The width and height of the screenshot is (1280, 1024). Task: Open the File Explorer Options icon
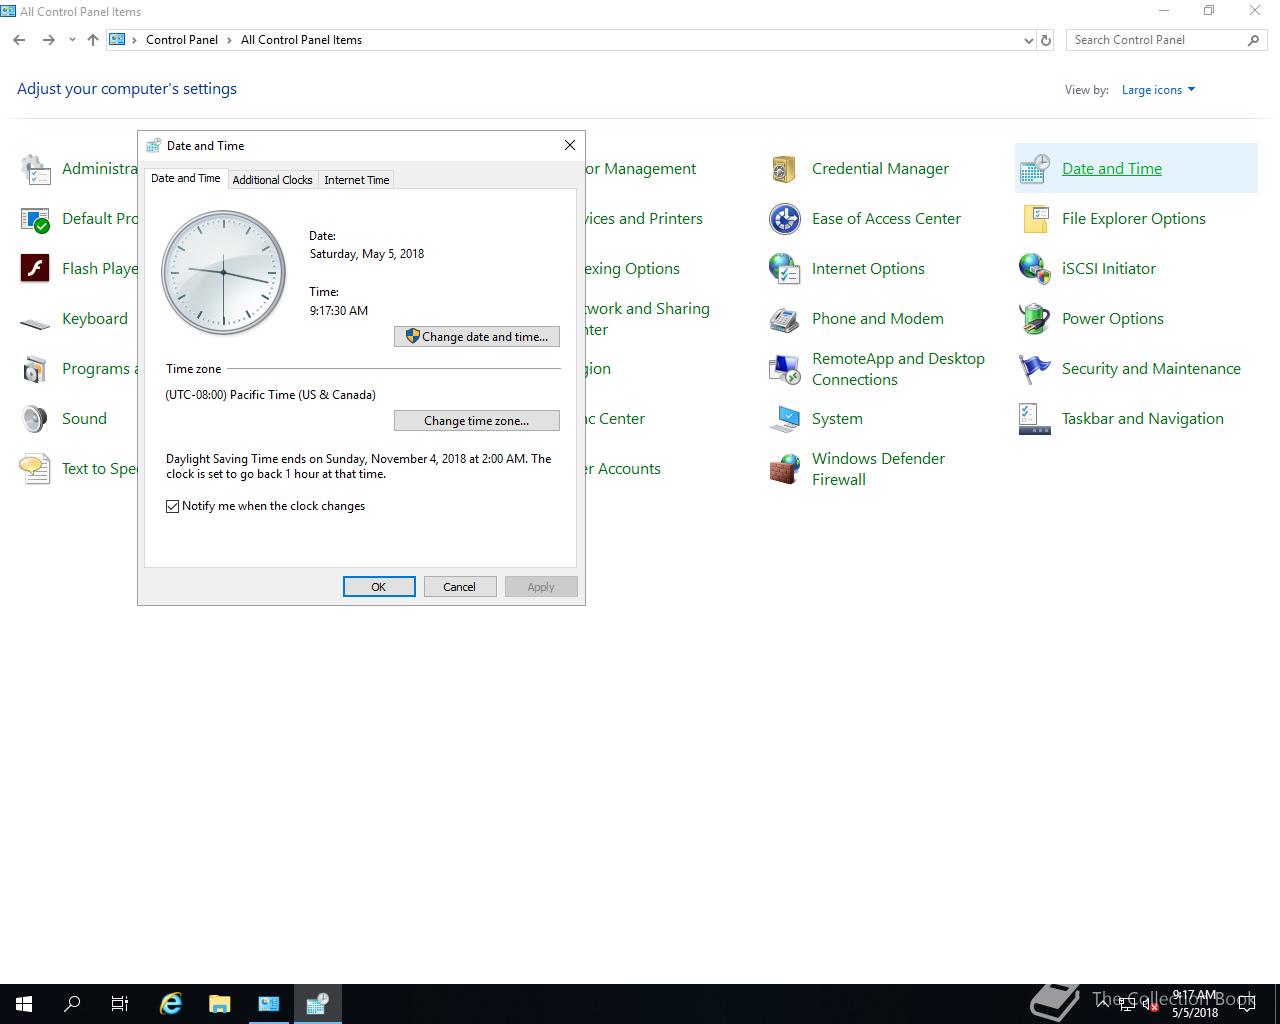(x=1034, y=219)
